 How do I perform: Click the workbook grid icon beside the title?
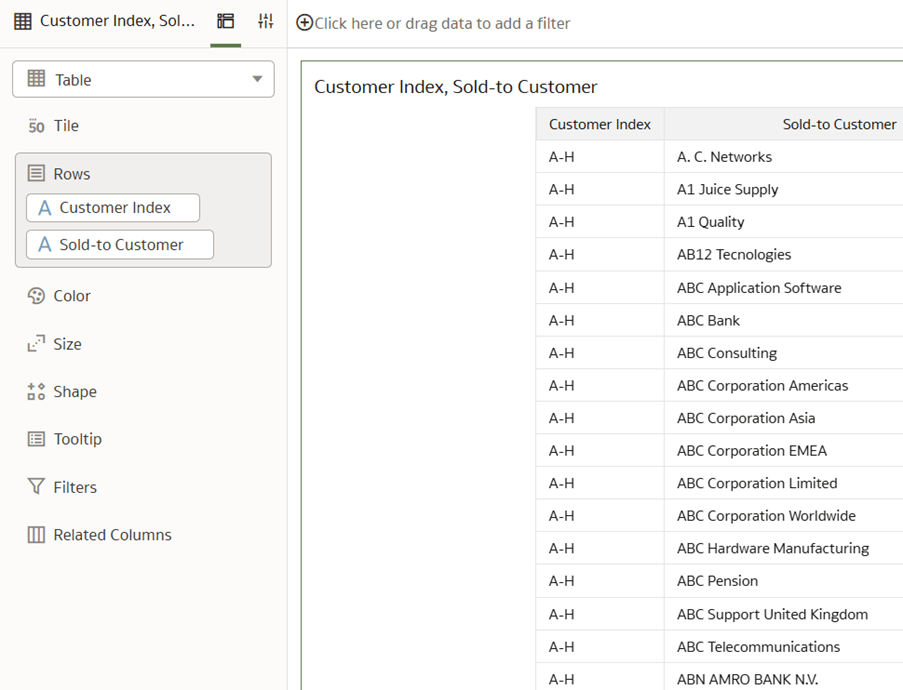click(x=21, y=21)
